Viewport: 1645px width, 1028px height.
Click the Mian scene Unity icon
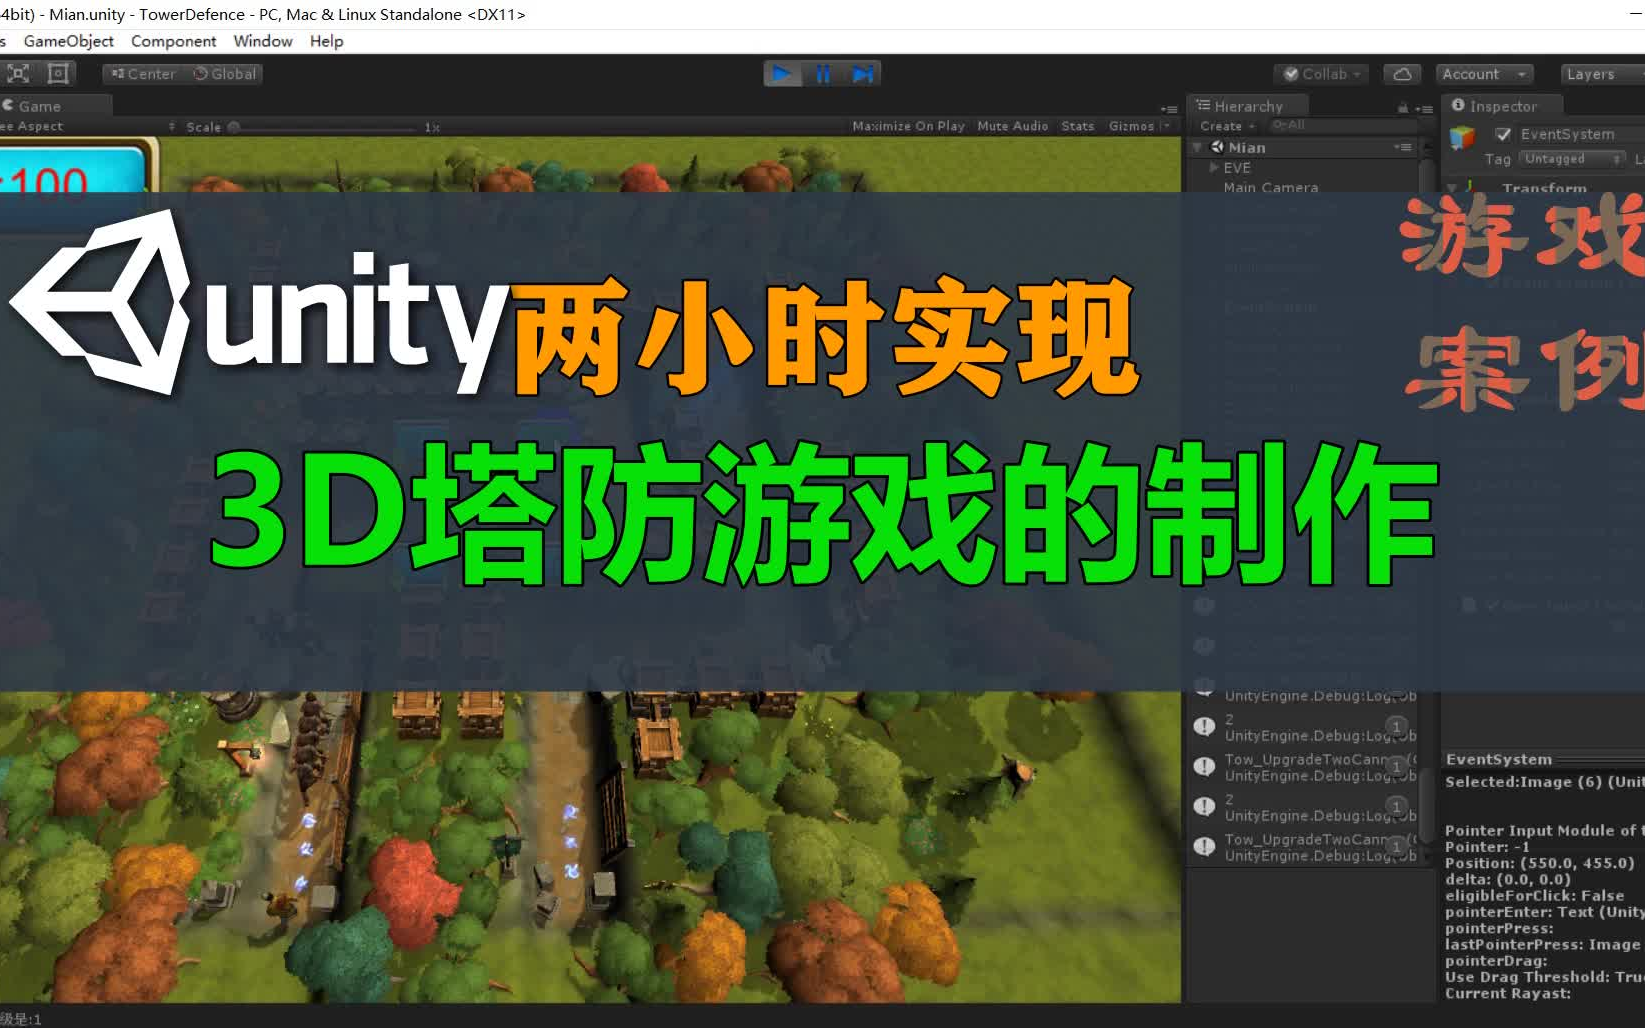pos(1217,147)
